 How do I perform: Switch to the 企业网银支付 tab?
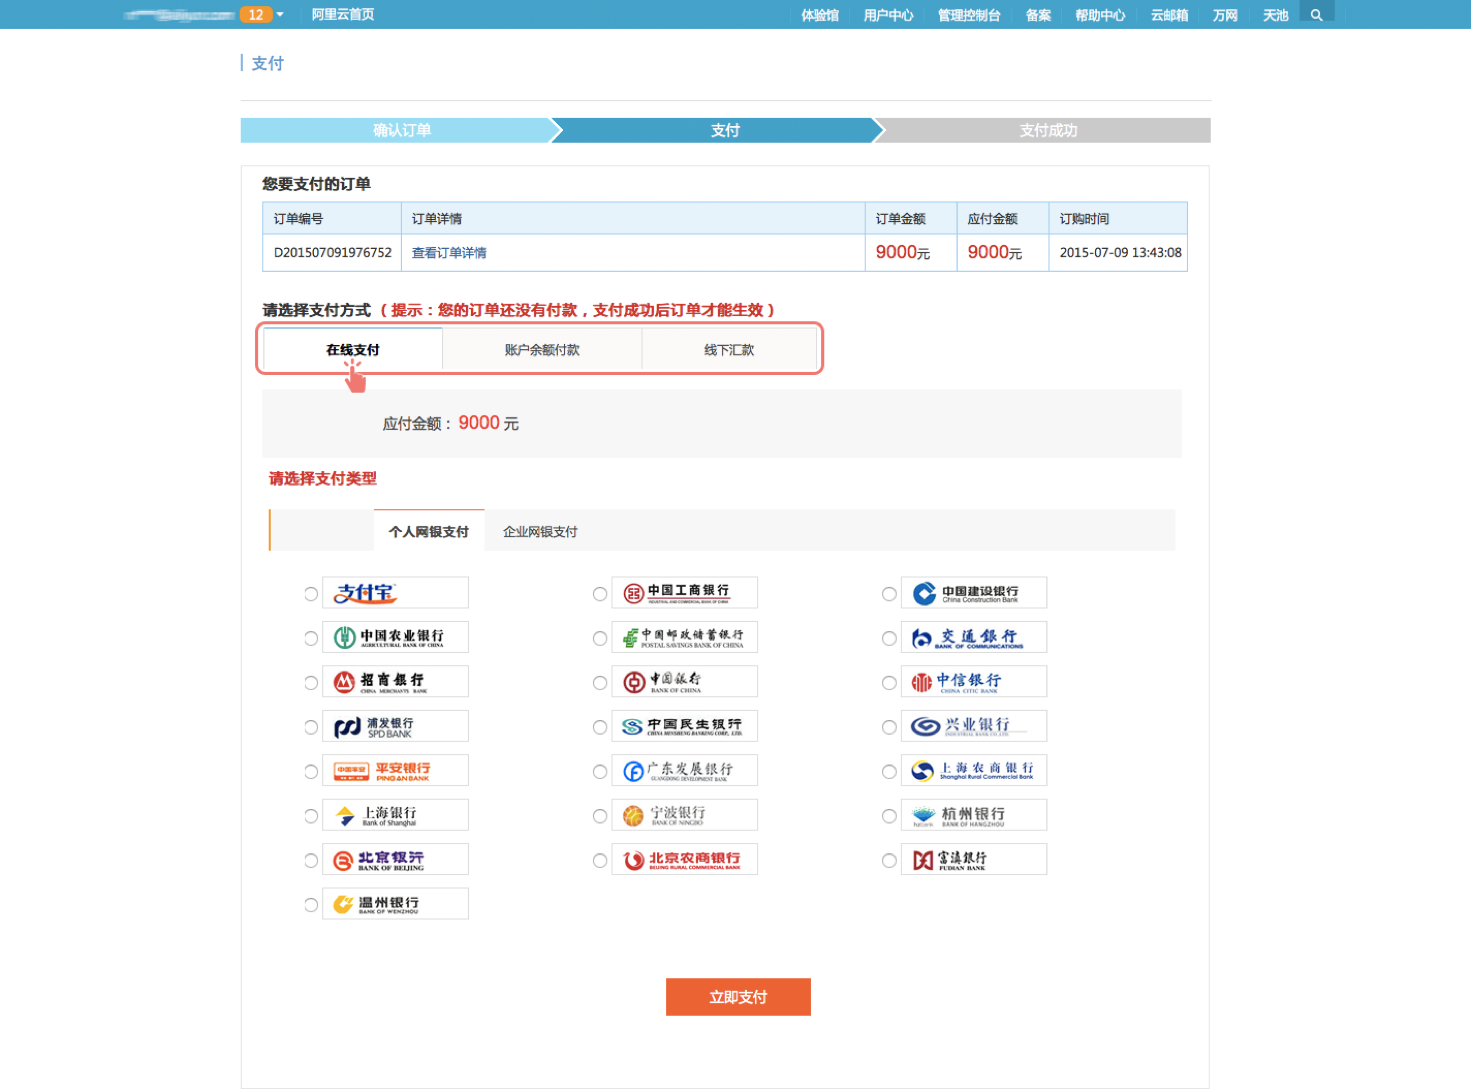(540, 532)
